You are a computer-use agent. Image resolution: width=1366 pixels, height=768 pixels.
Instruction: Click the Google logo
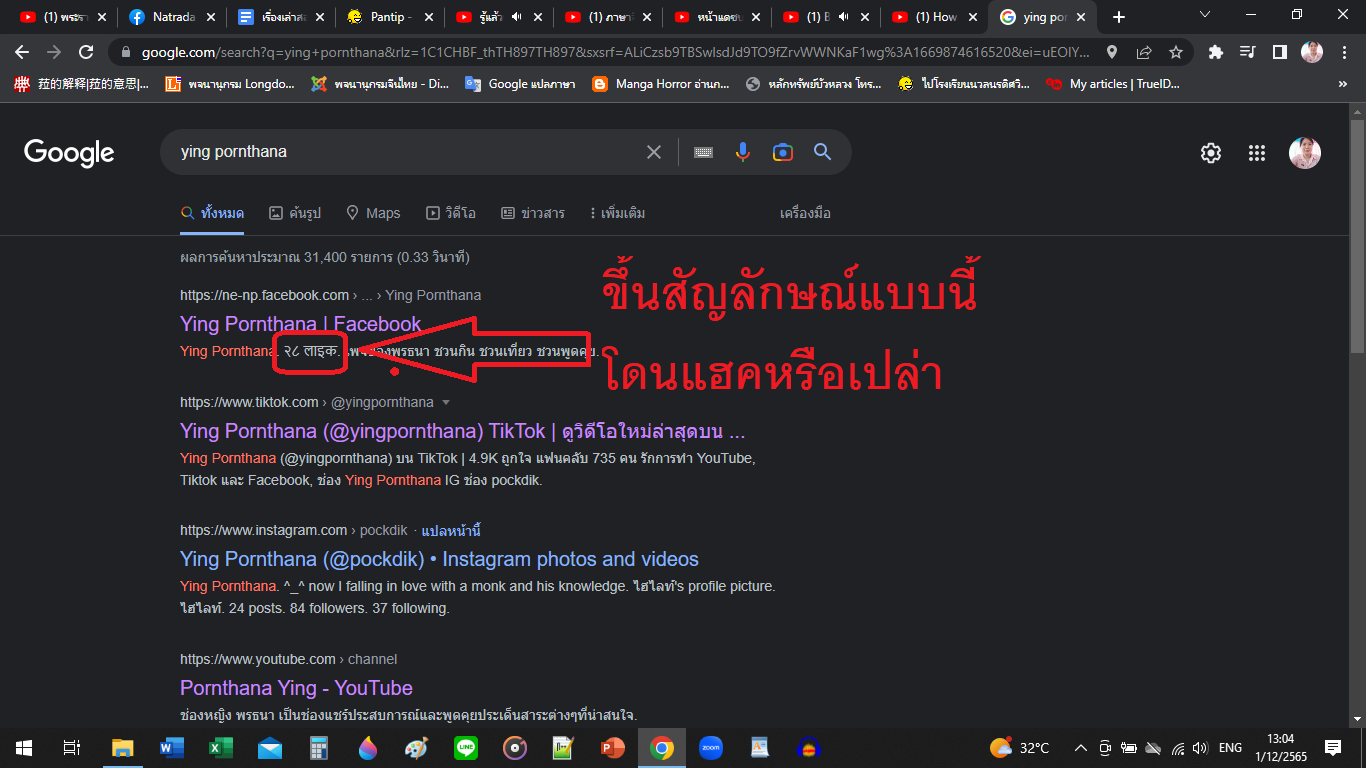click(x=69, y=153)
